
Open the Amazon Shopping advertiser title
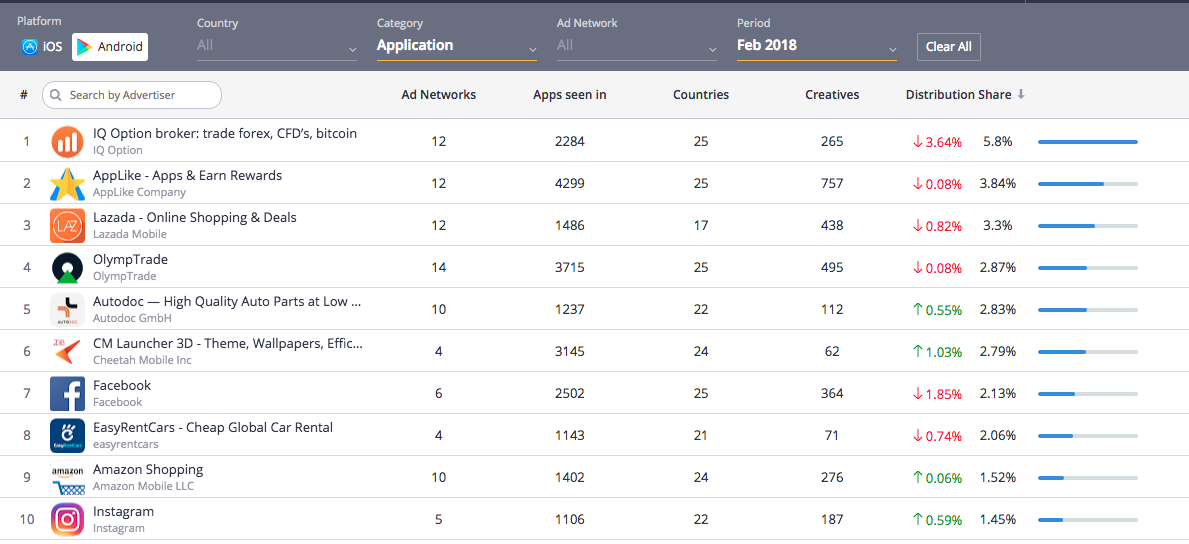coord(148,470)
